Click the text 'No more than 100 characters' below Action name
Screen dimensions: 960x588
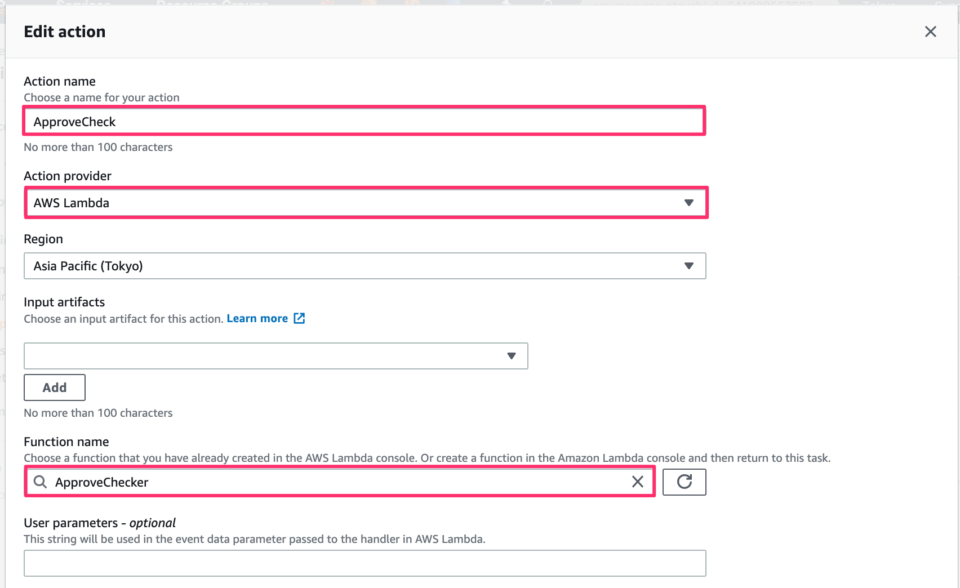coord(98,147)
